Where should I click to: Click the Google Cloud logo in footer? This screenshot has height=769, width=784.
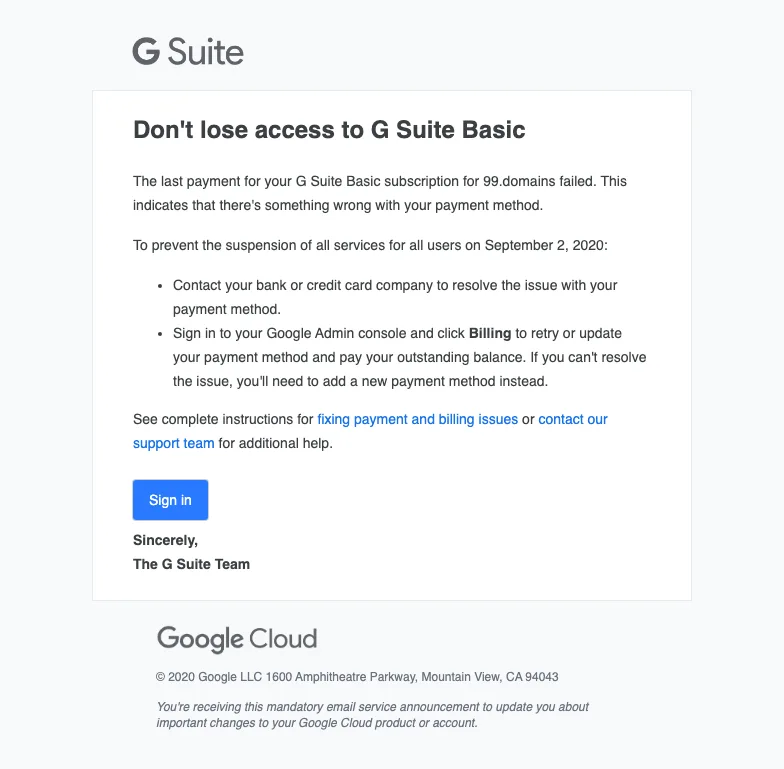click(237, 639)
